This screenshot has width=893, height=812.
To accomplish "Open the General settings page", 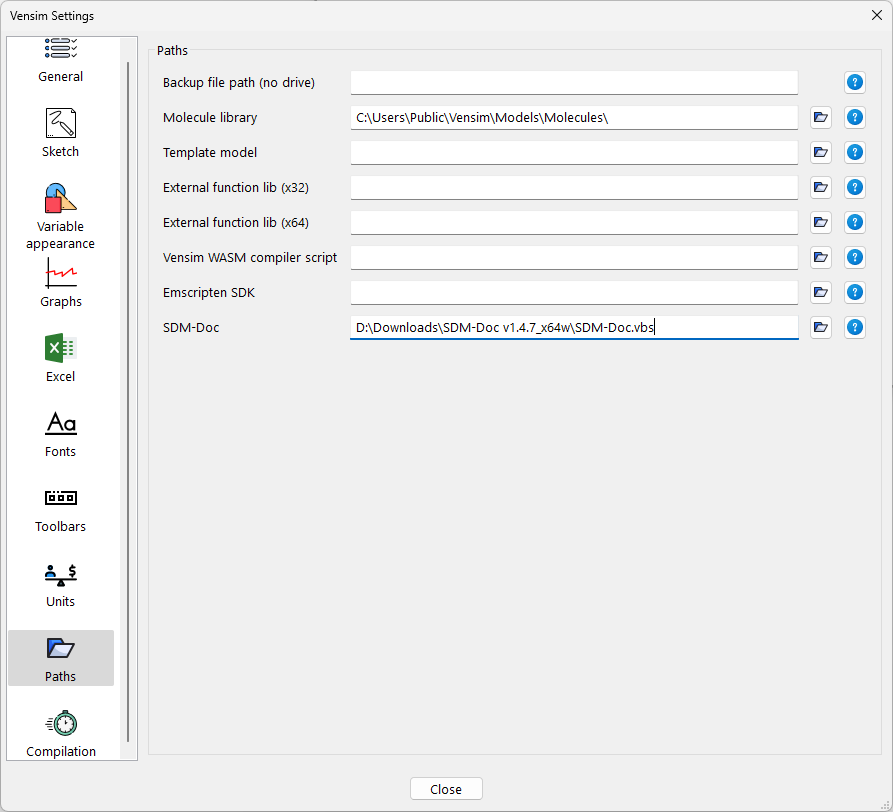I will click(x=60, y=60).
